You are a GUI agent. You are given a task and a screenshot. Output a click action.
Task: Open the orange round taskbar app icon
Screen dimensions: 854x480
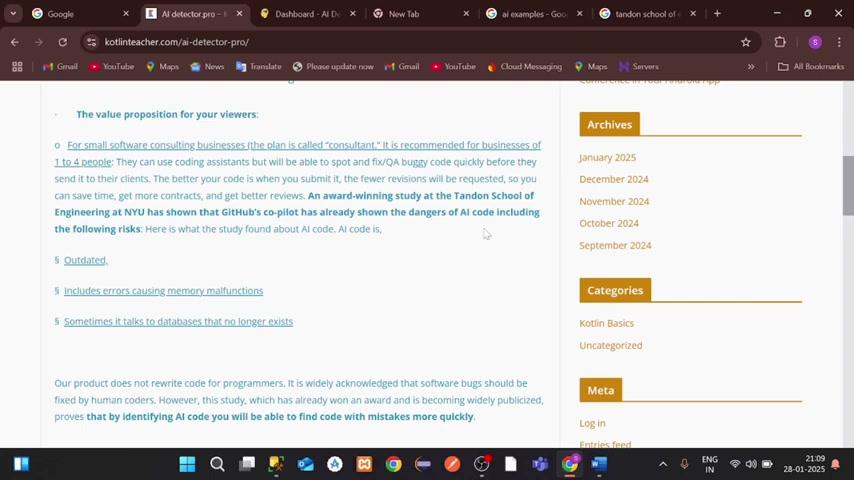[x=452, y=464]
